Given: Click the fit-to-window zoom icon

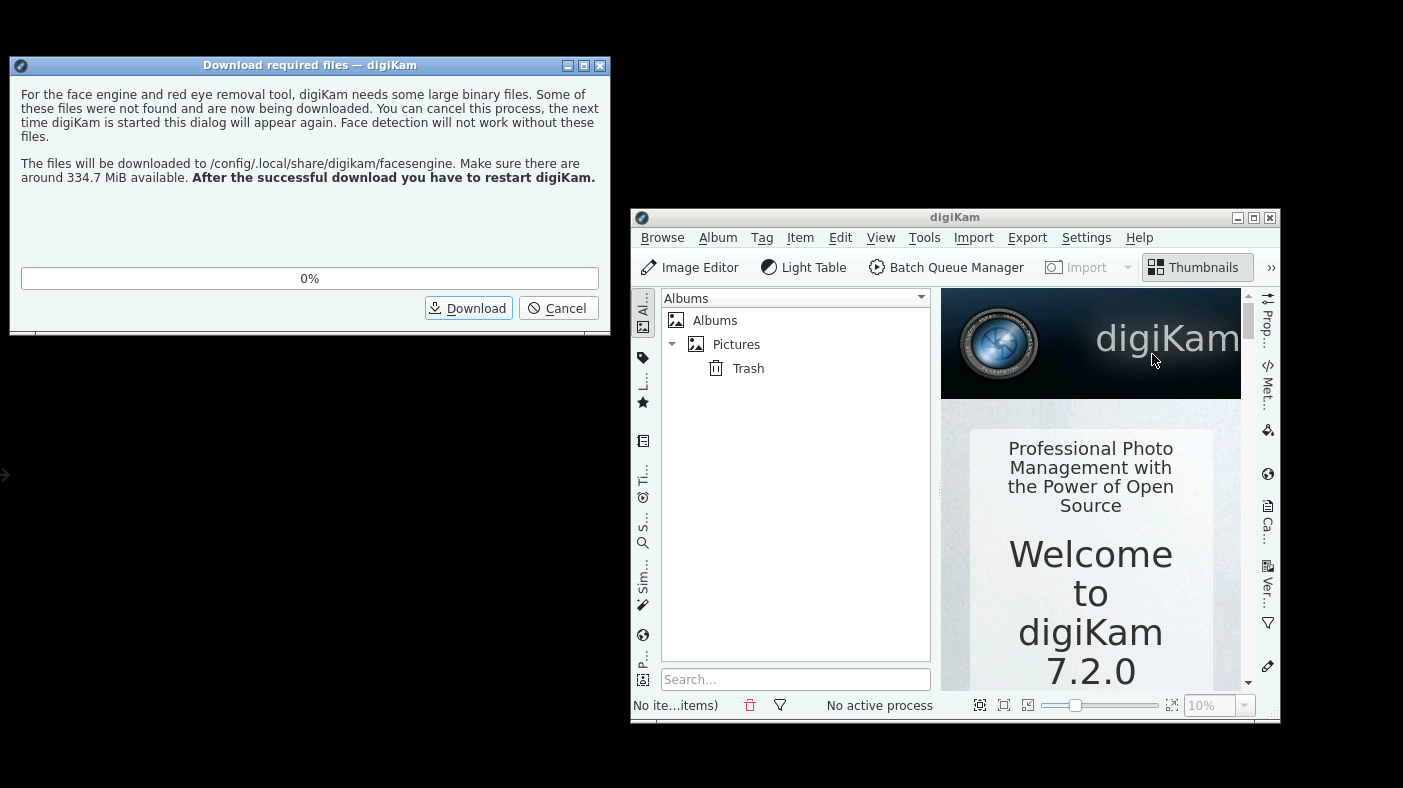Looking at the screenshot, I should tap(1004, 705).
